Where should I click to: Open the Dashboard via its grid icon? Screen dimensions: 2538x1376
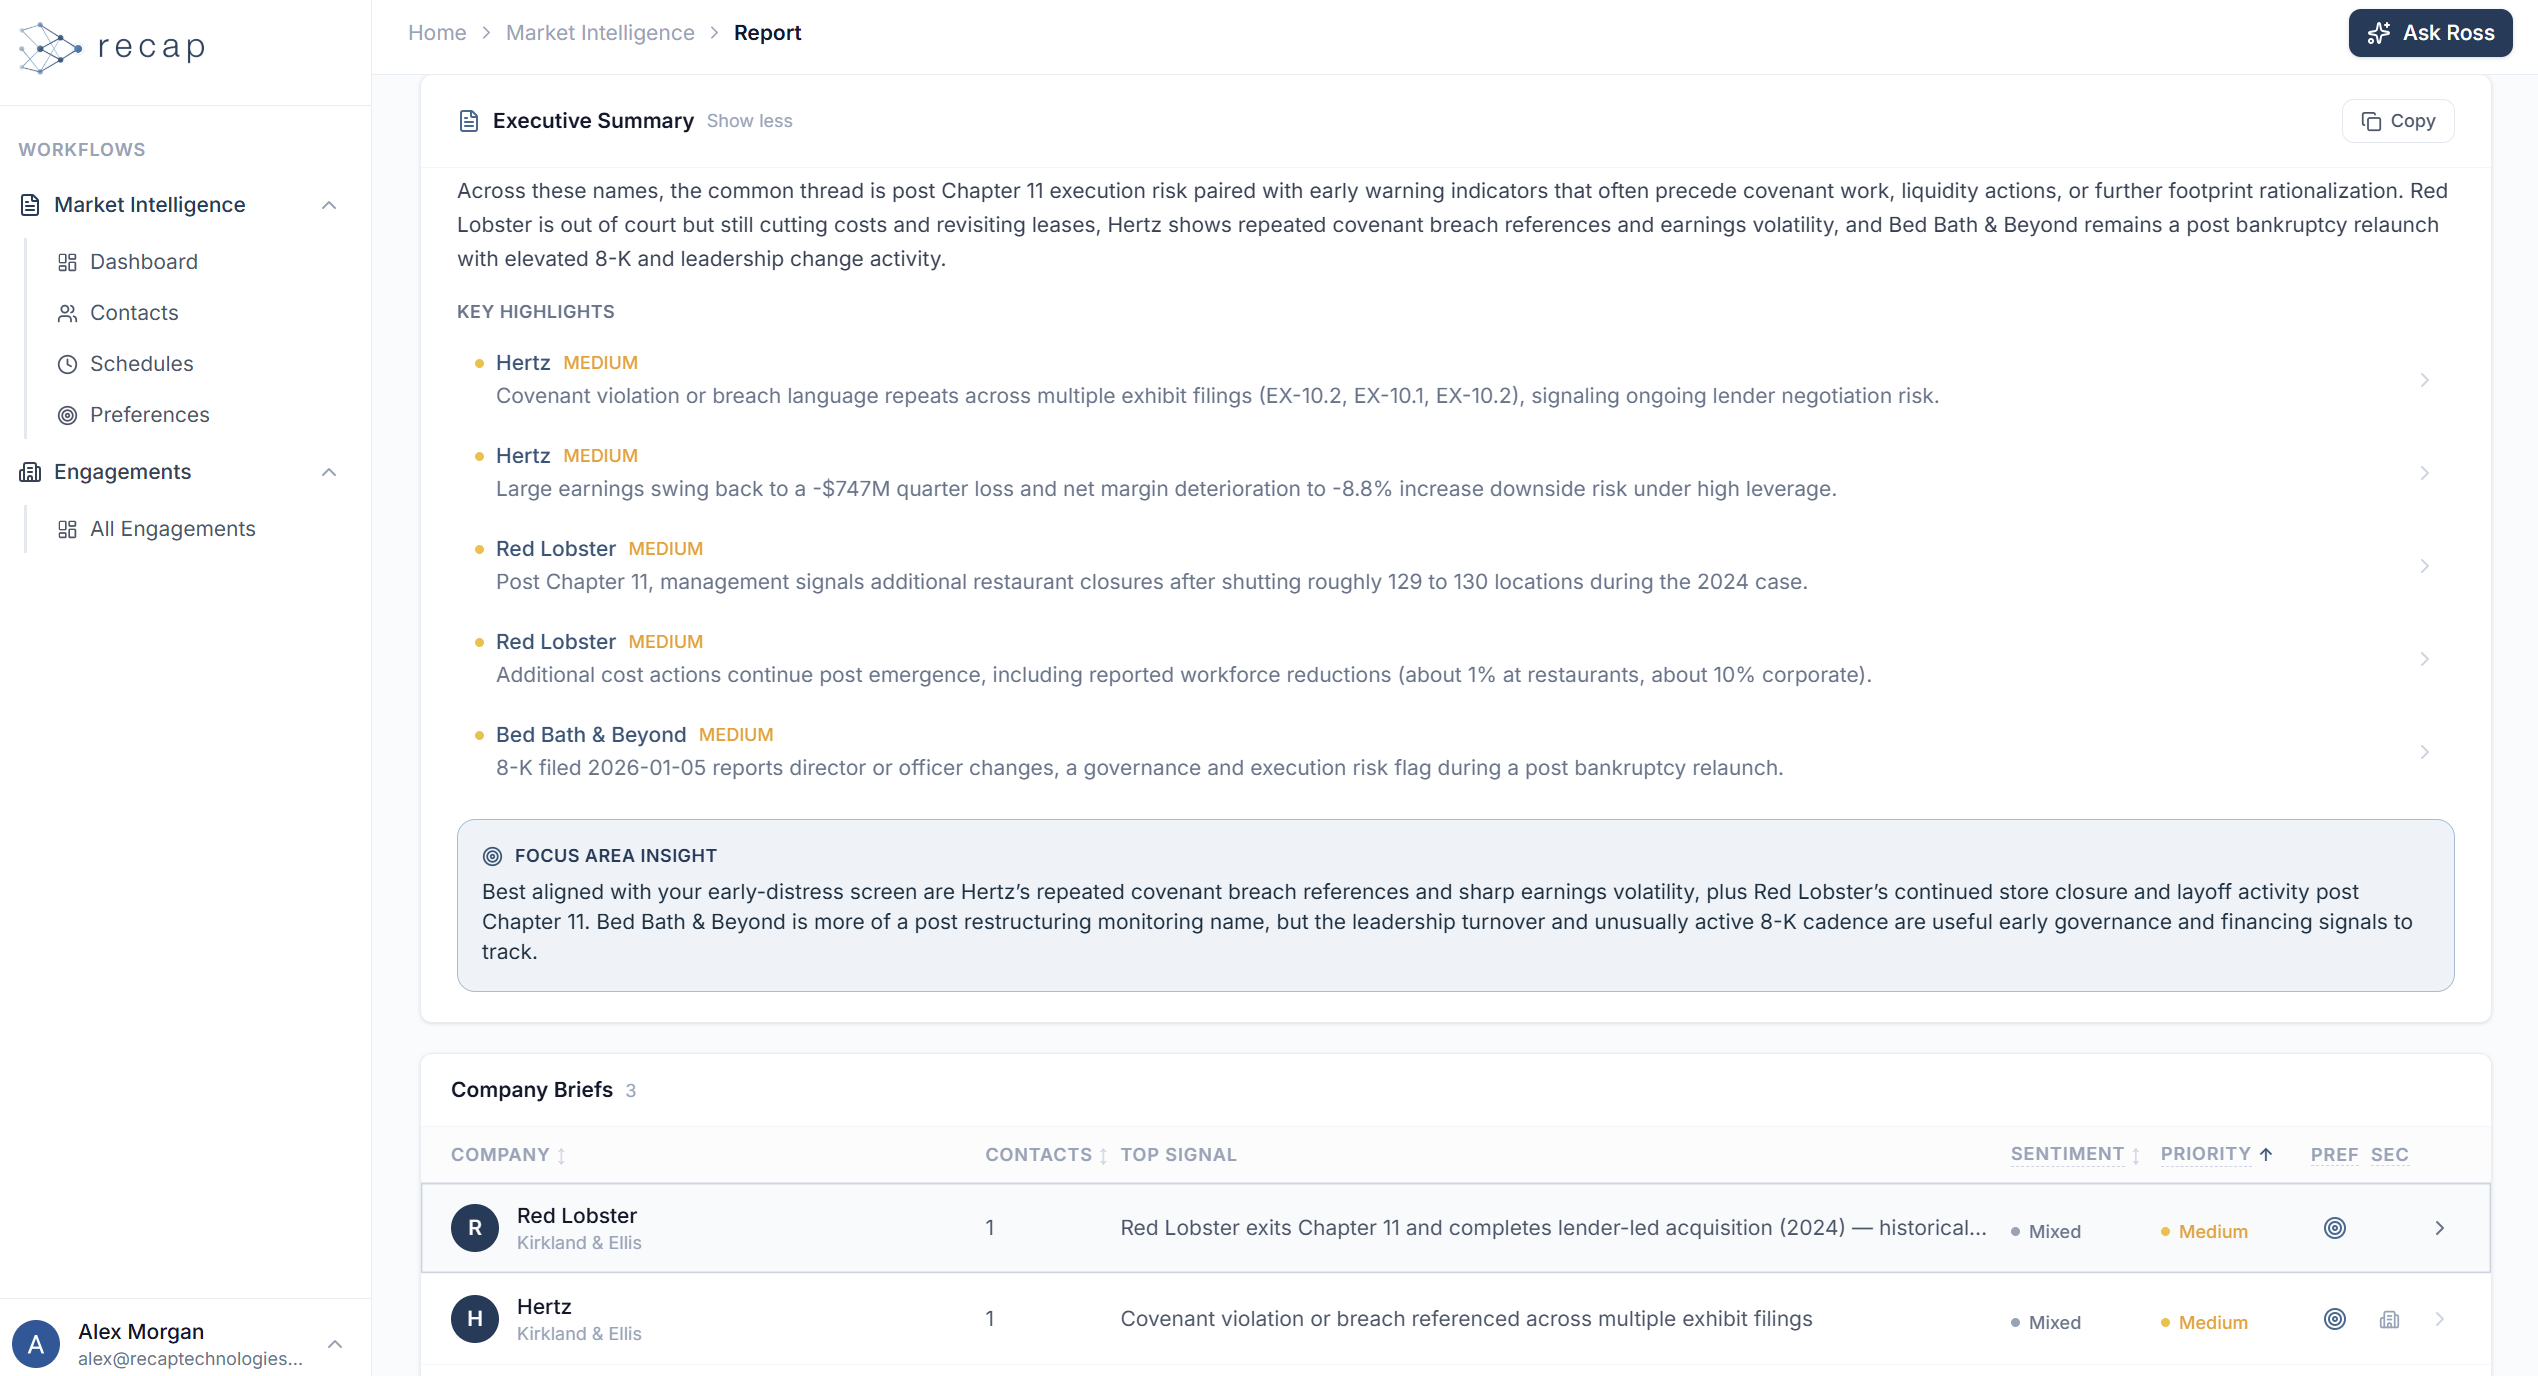tap(67, 262)
